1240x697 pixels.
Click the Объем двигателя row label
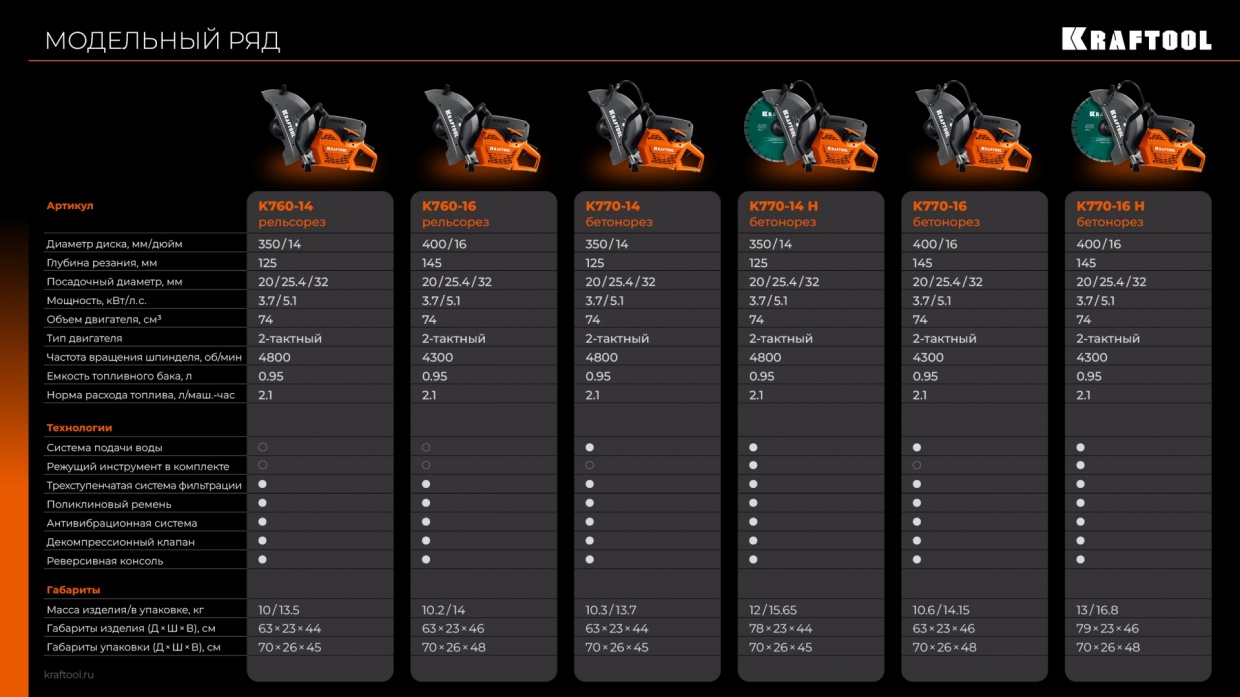point(104,320)
